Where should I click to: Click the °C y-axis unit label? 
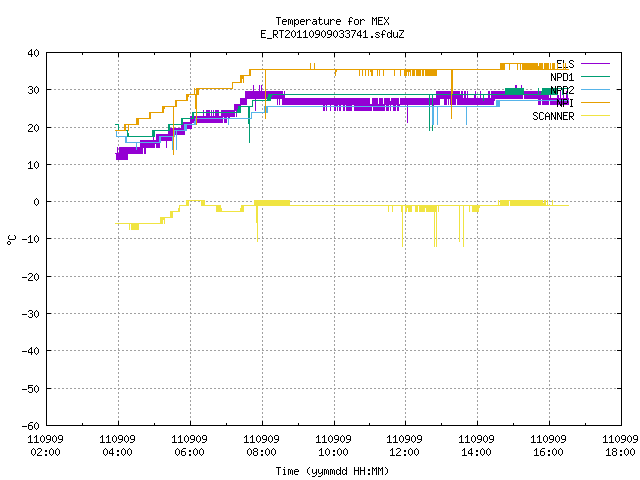(x=12, y=240)
